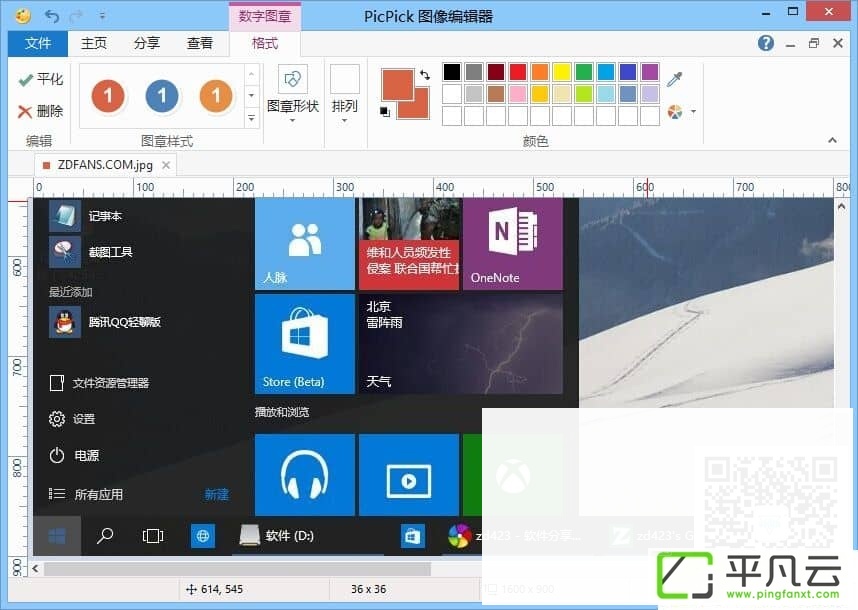
Task: Click the foreground color box
Action: 398,85
